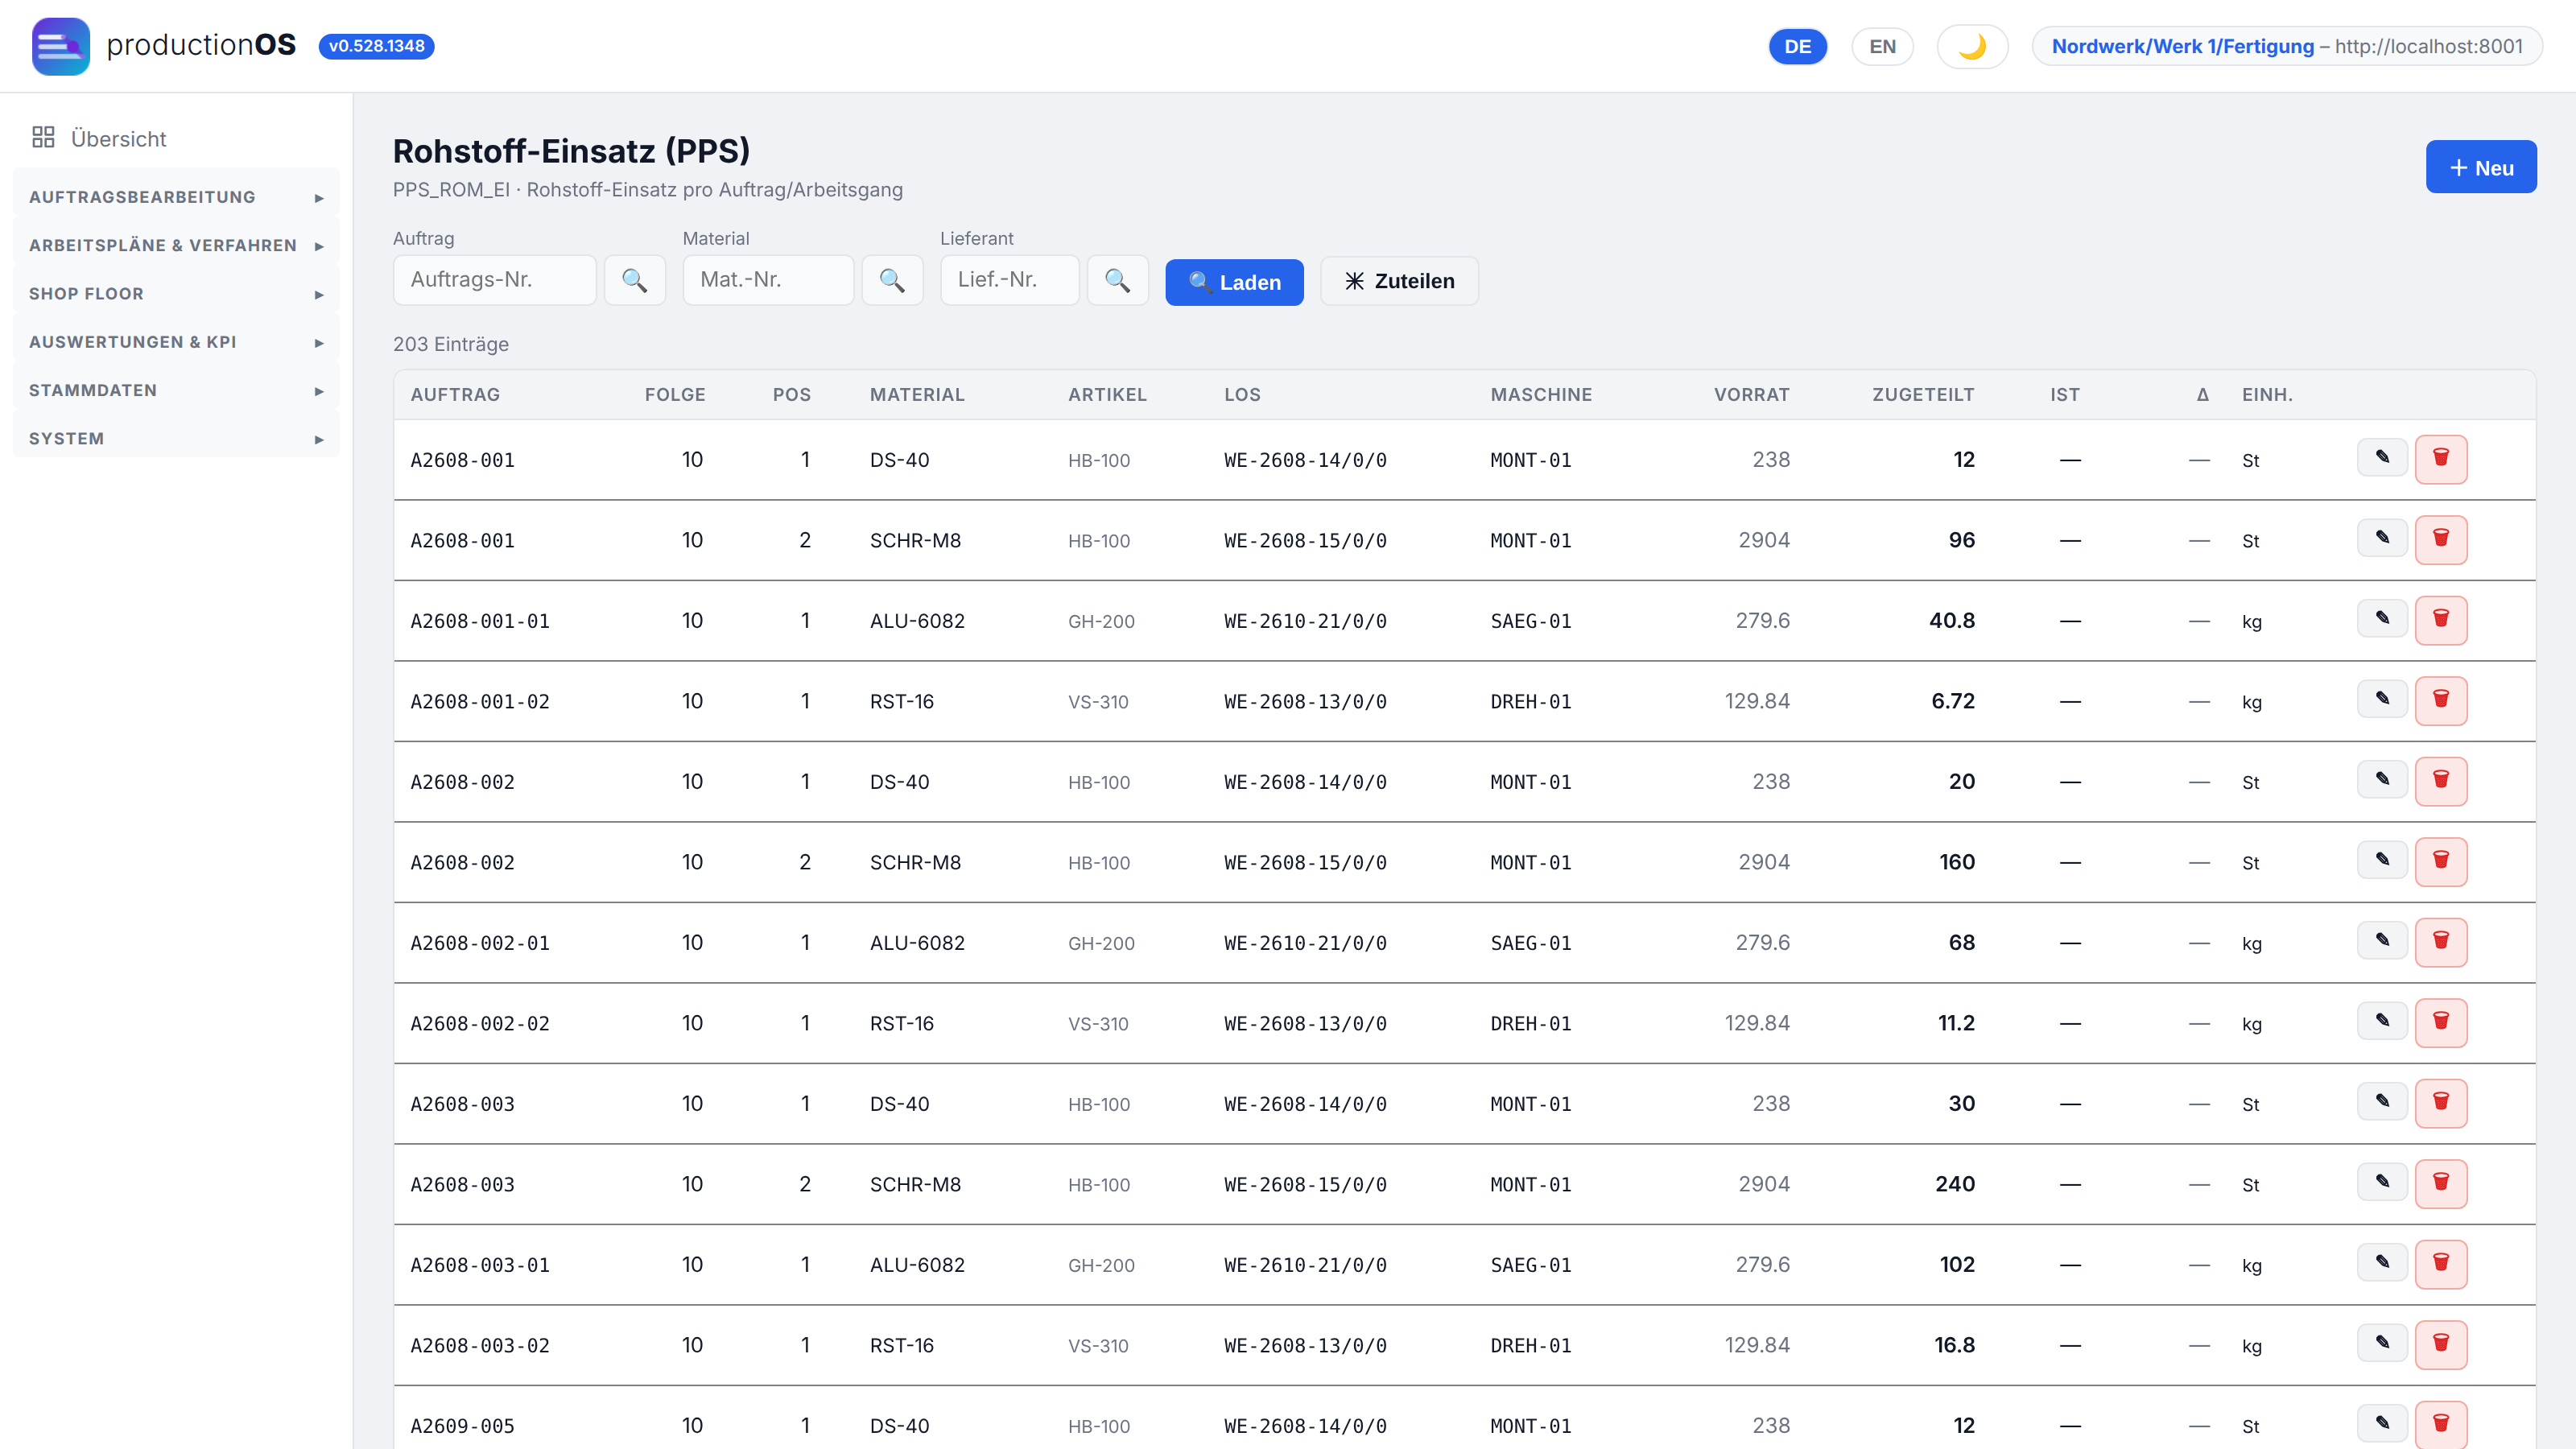Screen dimensions: 2576x1449
Task: Edit row A2608-002-01 ALU-6082
Action: [x=2382, y=941]
